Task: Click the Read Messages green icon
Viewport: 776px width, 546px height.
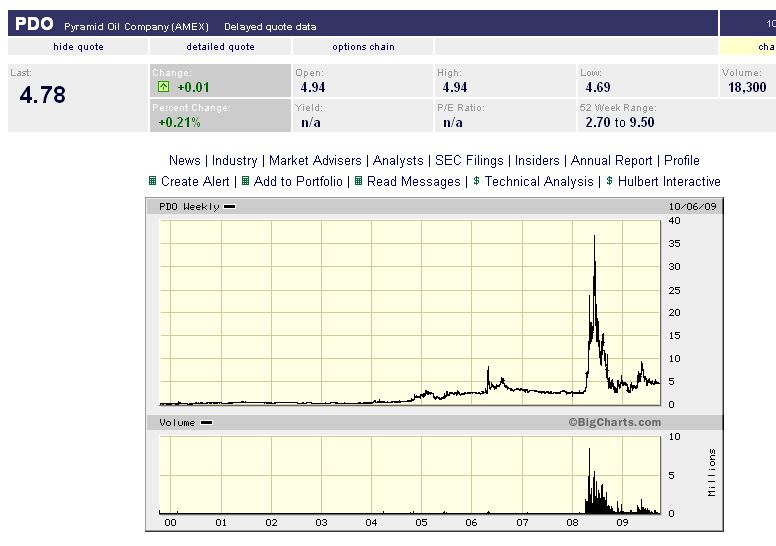Action: [358, 181]
